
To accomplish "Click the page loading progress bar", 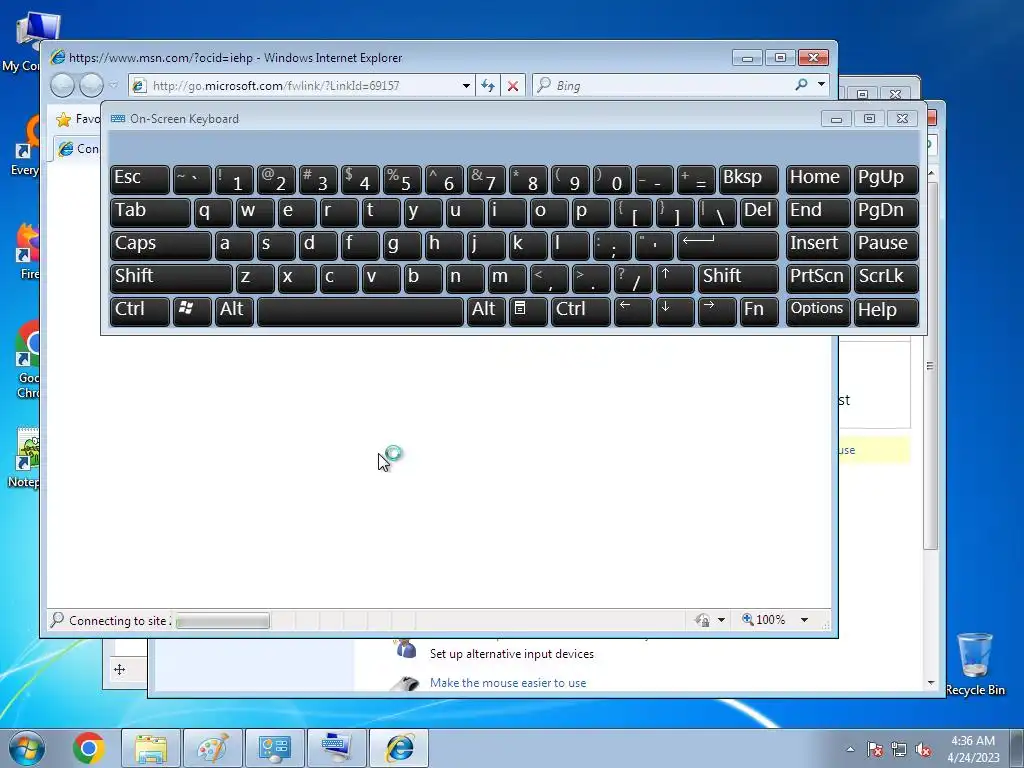I will click(x=222, y=620).
